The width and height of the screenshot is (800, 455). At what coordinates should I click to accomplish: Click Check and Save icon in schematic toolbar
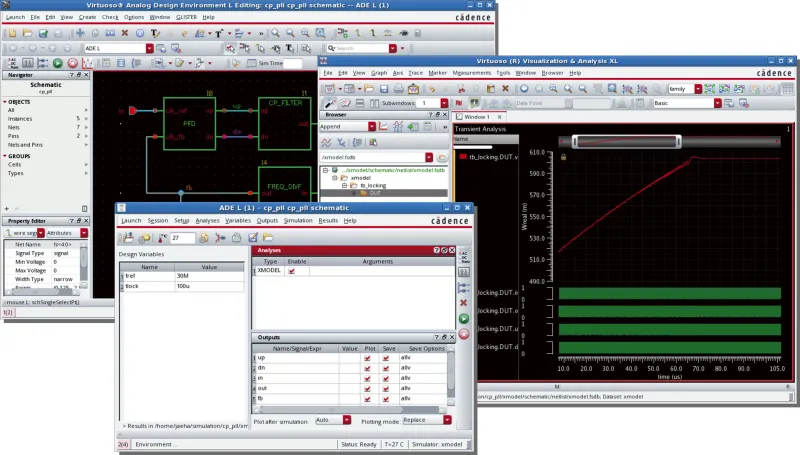(x=43, y=33)
